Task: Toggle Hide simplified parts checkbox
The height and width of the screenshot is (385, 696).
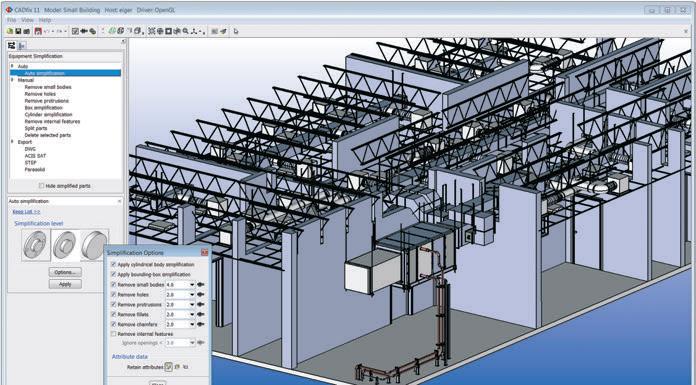Action: tap(41, 186)
